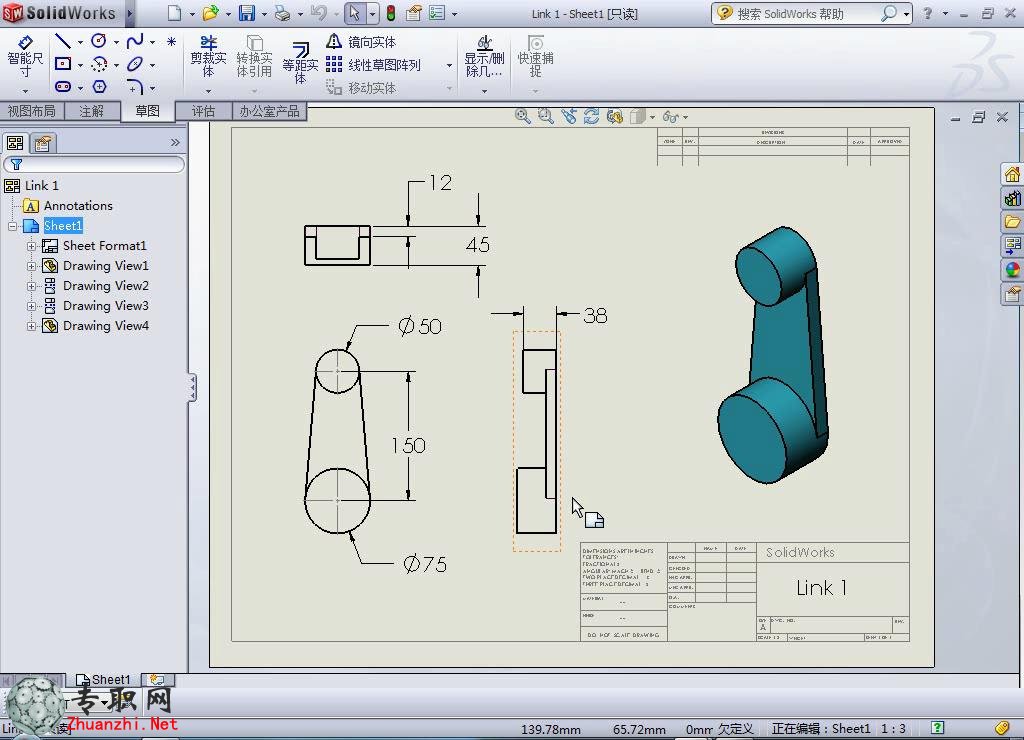The image size is (1024, 740).
Task: Click the Linear Sketch Pattern (线性草图阵列) tool
Action: point(374,65)
